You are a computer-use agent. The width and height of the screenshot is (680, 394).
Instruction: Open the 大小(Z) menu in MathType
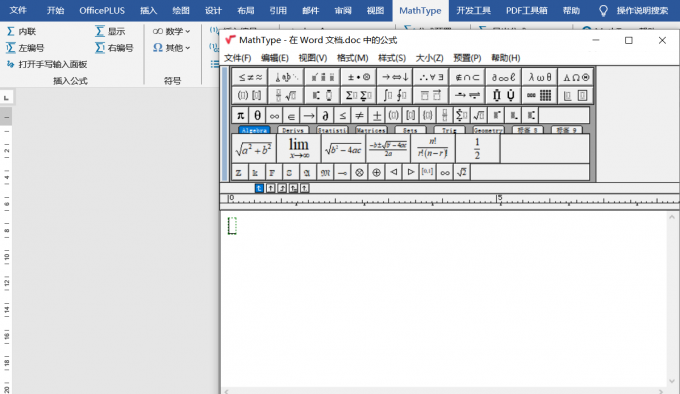click(x=430, y=58)
